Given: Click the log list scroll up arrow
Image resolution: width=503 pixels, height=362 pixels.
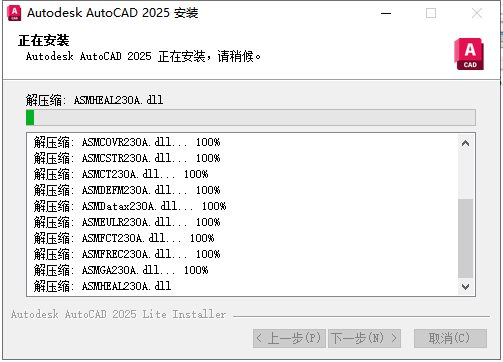Looking at the screenshot, I should [x=466, y=144].
